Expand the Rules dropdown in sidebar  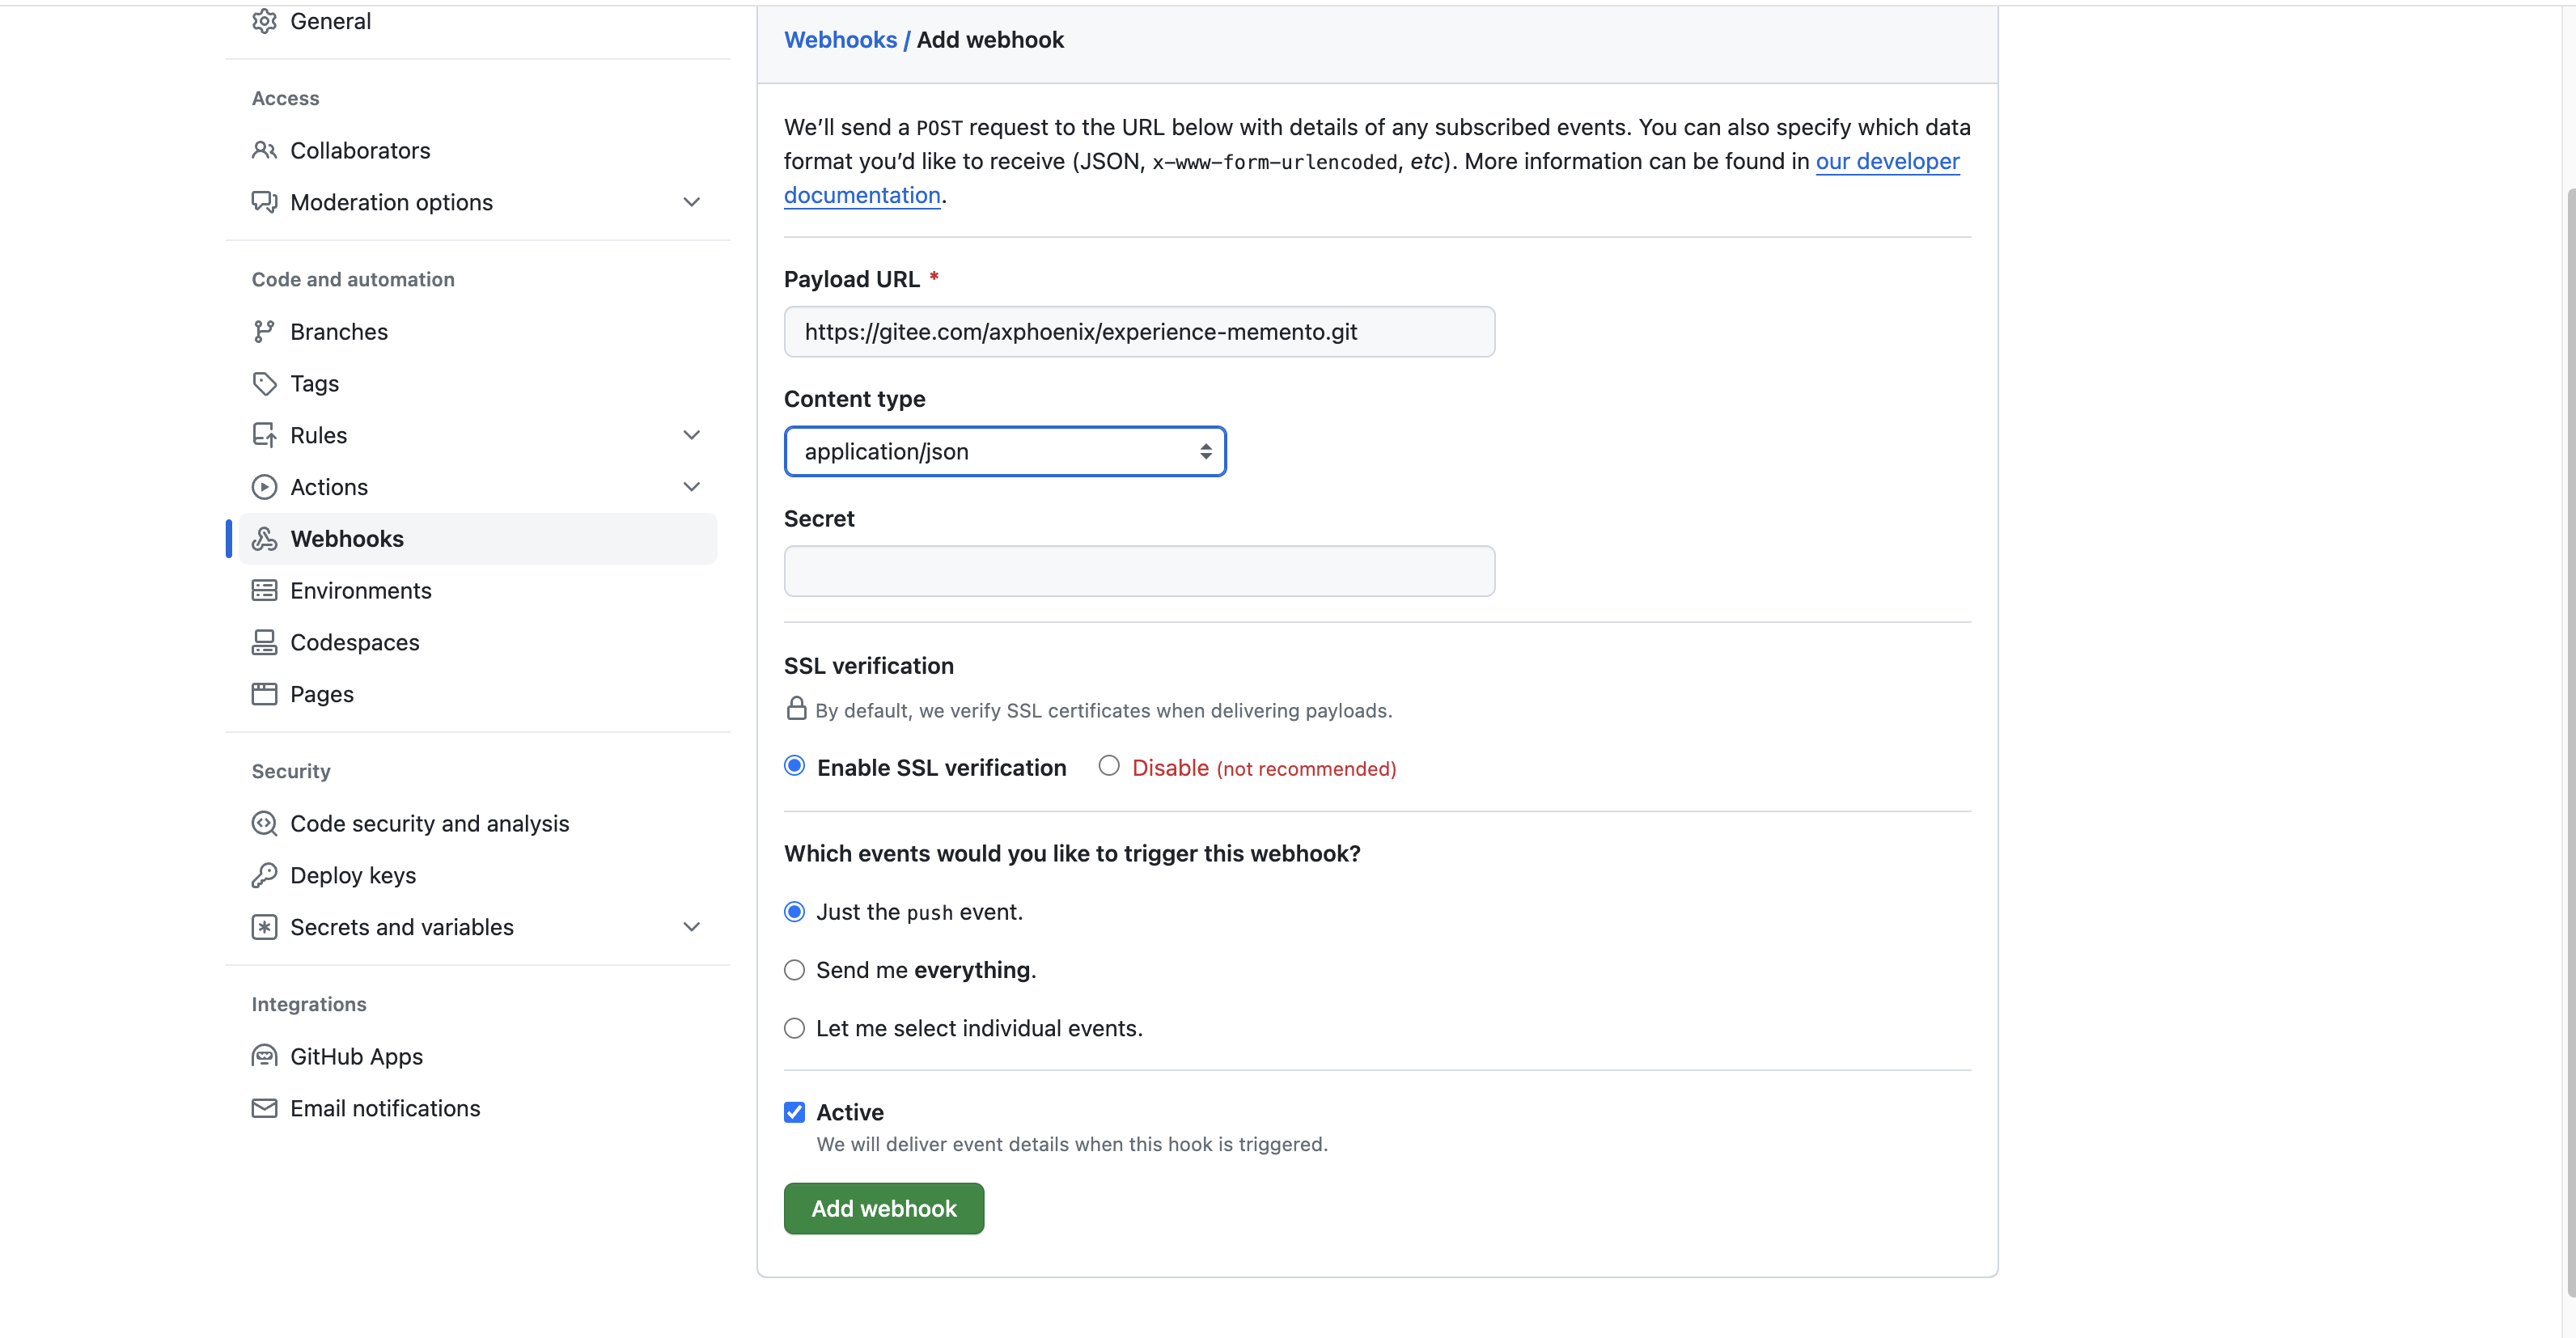(x=693, y=434)
